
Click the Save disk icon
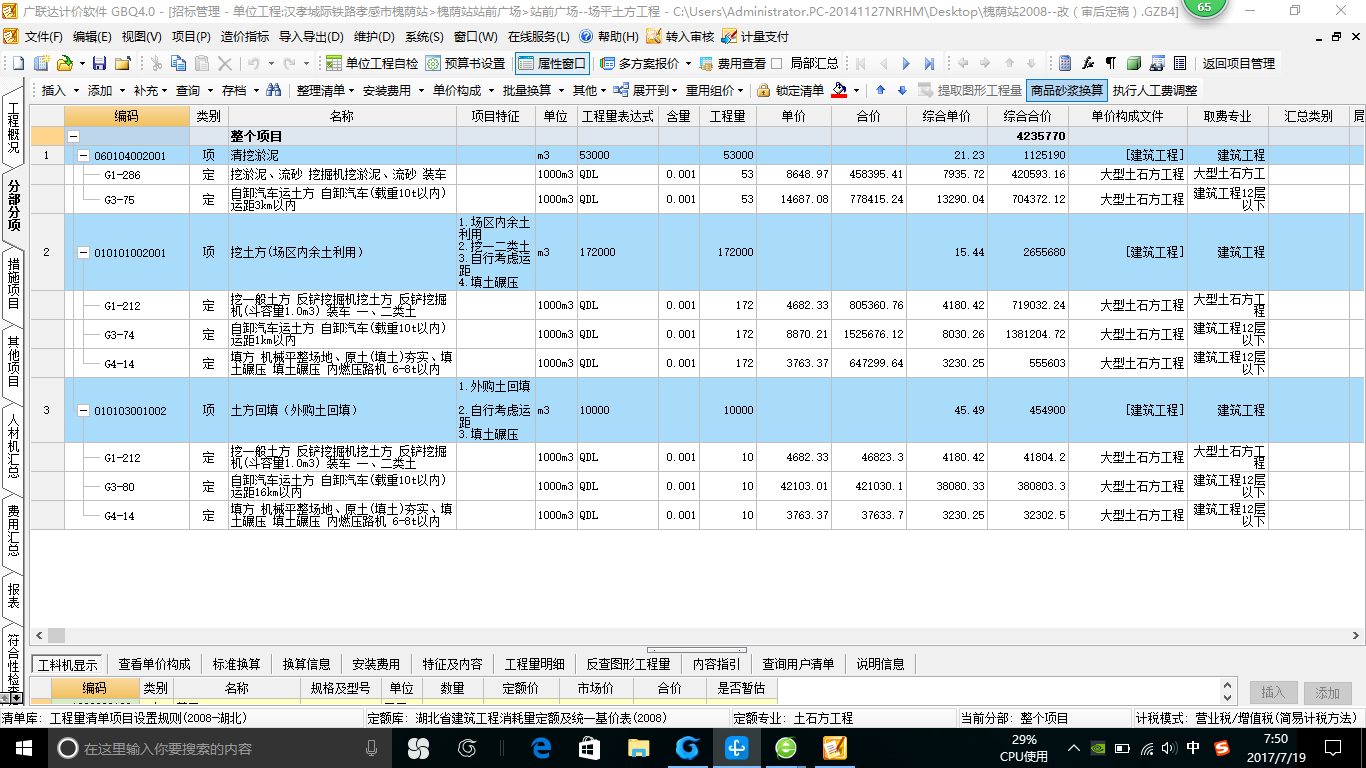coord(99,63)
